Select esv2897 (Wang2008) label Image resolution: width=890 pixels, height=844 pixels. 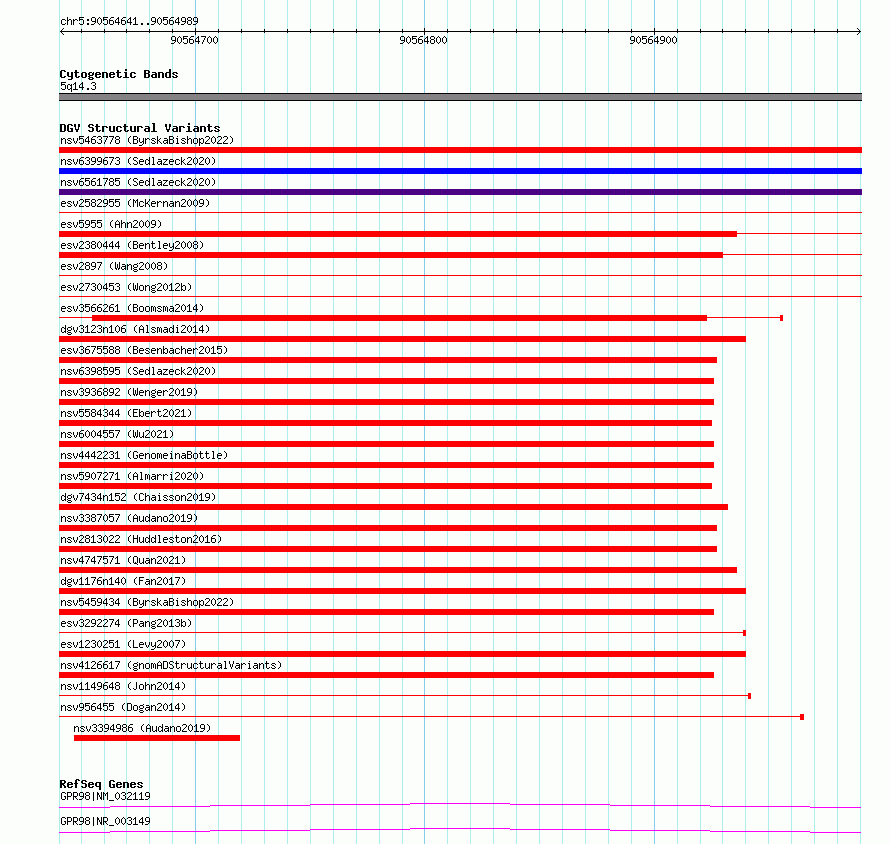click(114, 266)
